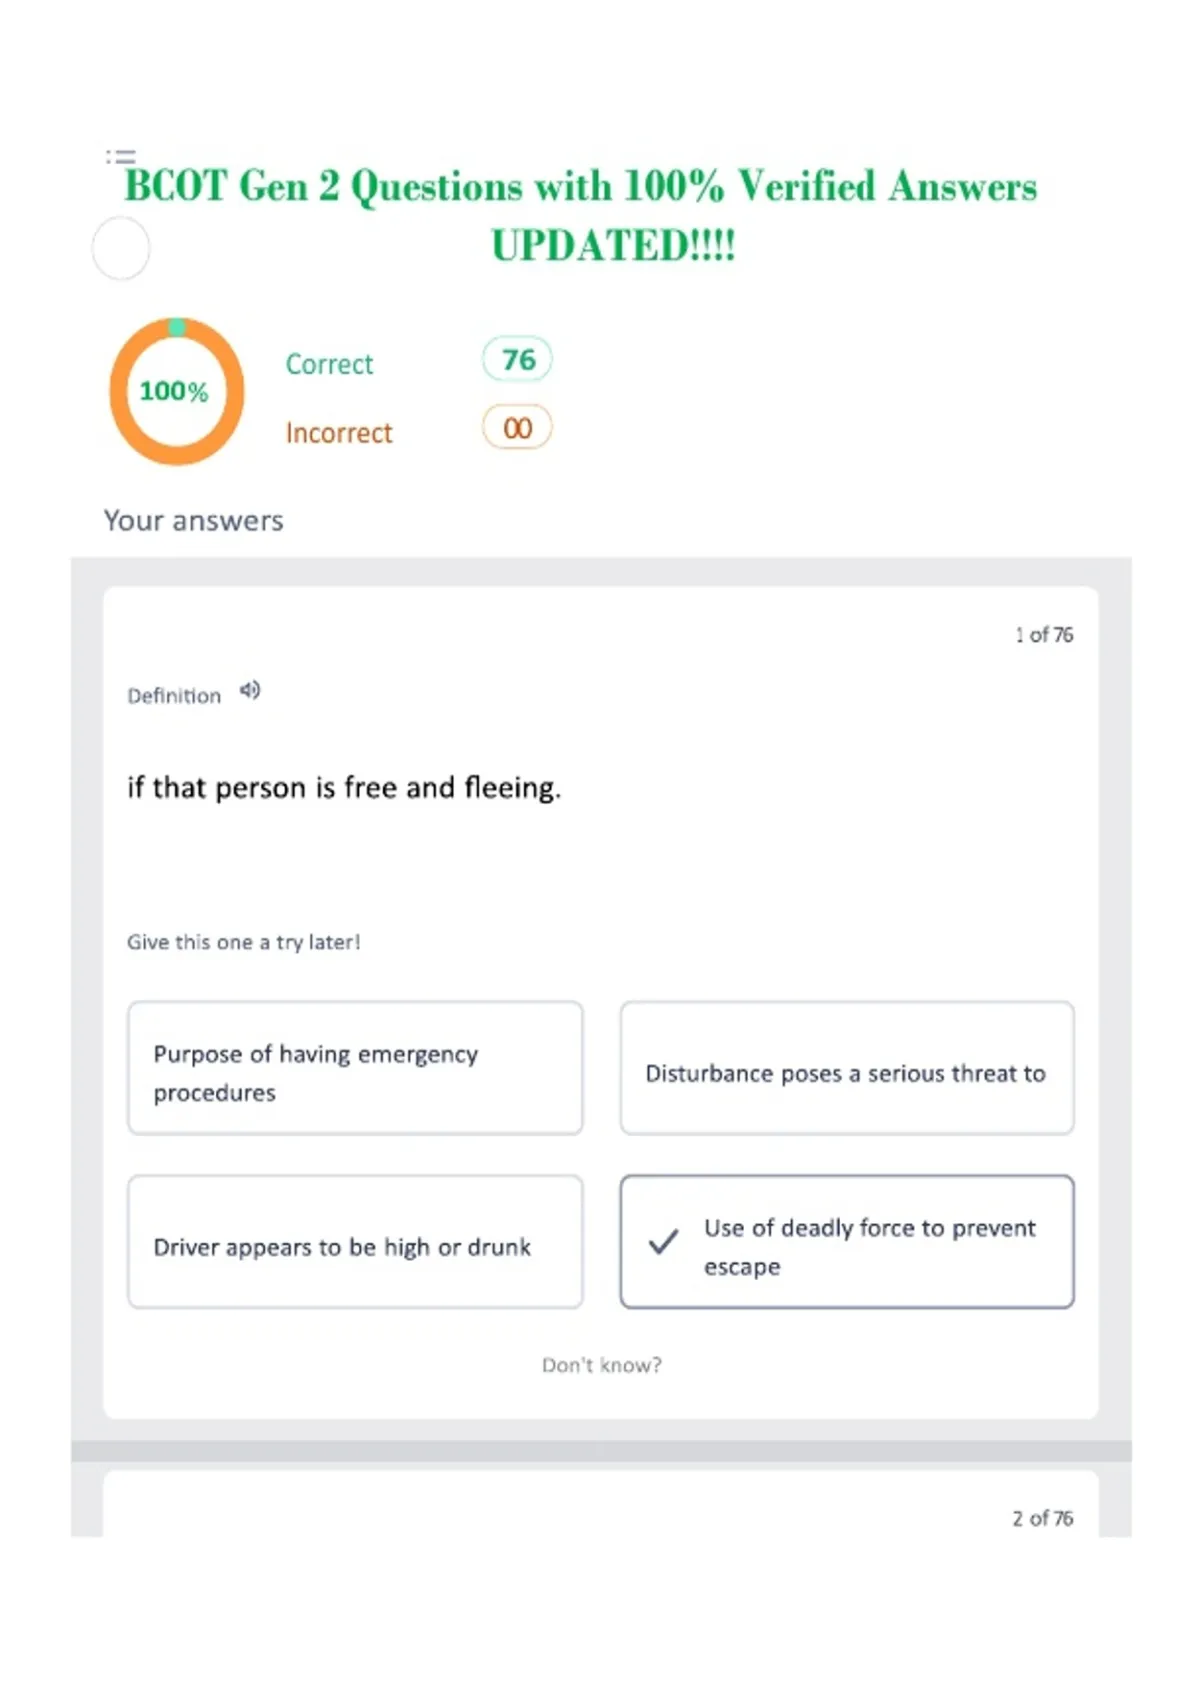This screenshot has width=1200, height=1700.
Task: Select 'Use of deadly force to prevent escape'
Action: [847, 1241]
